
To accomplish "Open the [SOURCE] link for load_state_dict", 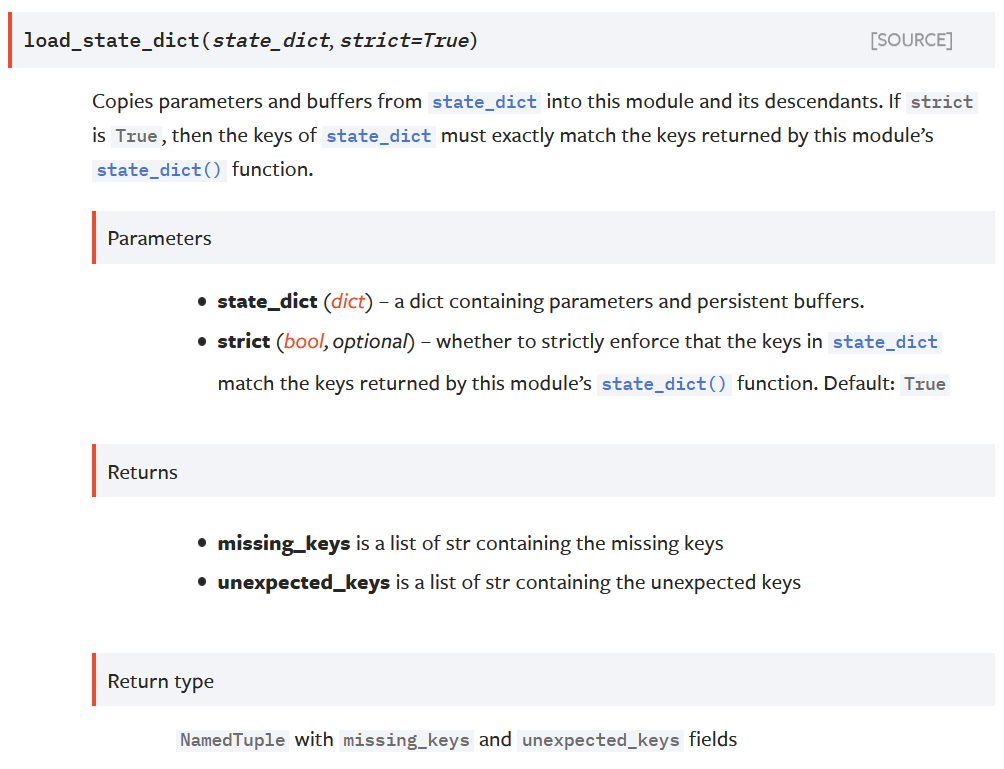I will point(911,40).
